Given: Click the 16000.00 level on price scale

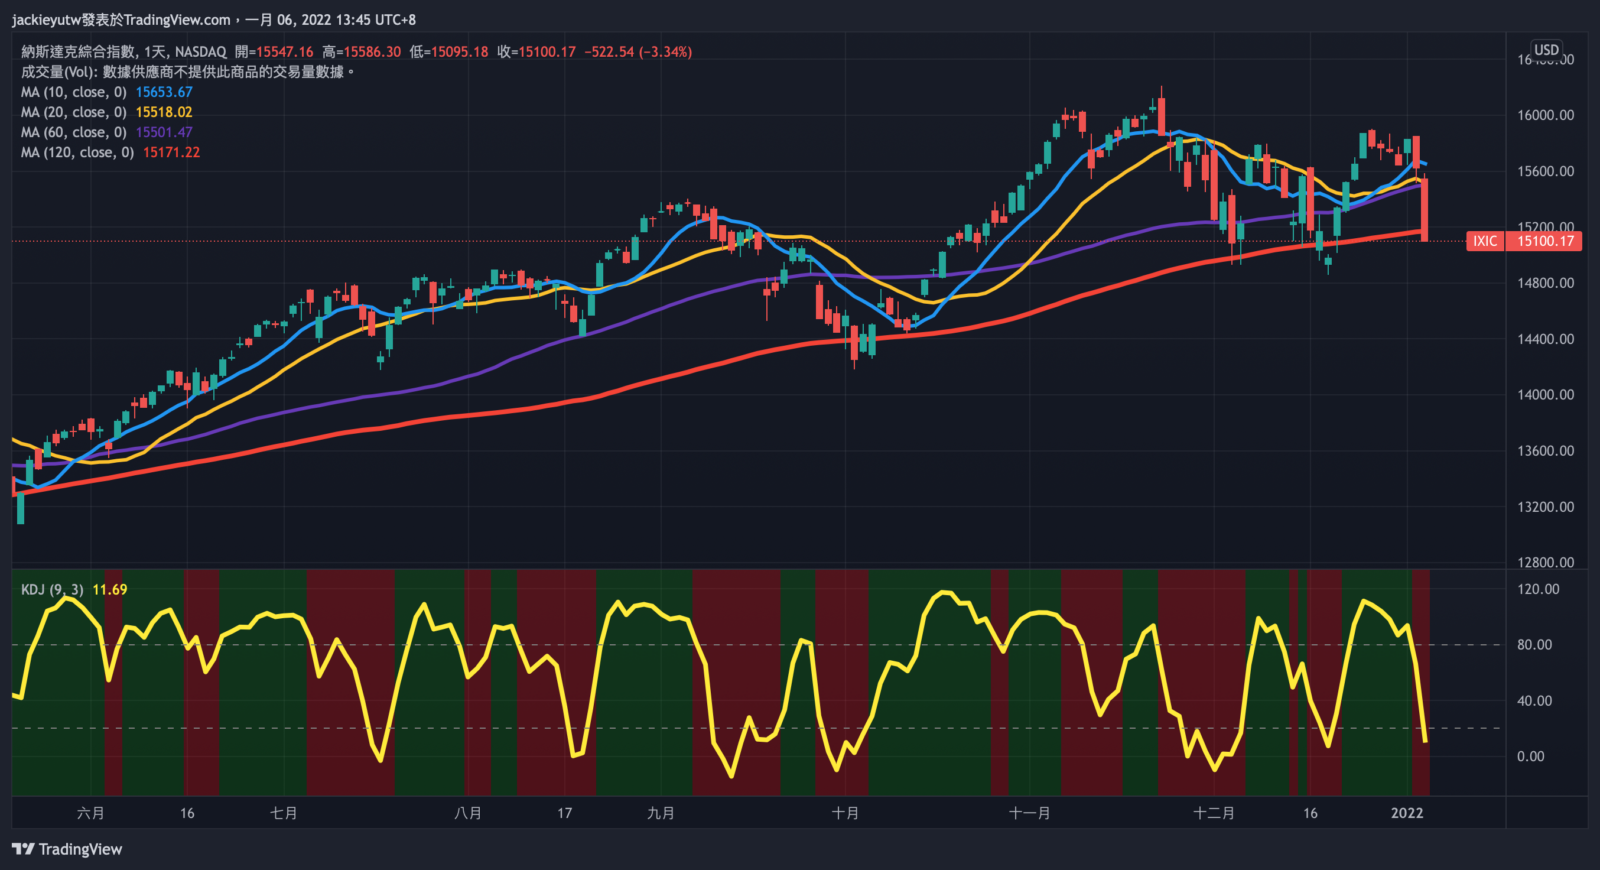Looking at the screenshot, I should 1545,115.
